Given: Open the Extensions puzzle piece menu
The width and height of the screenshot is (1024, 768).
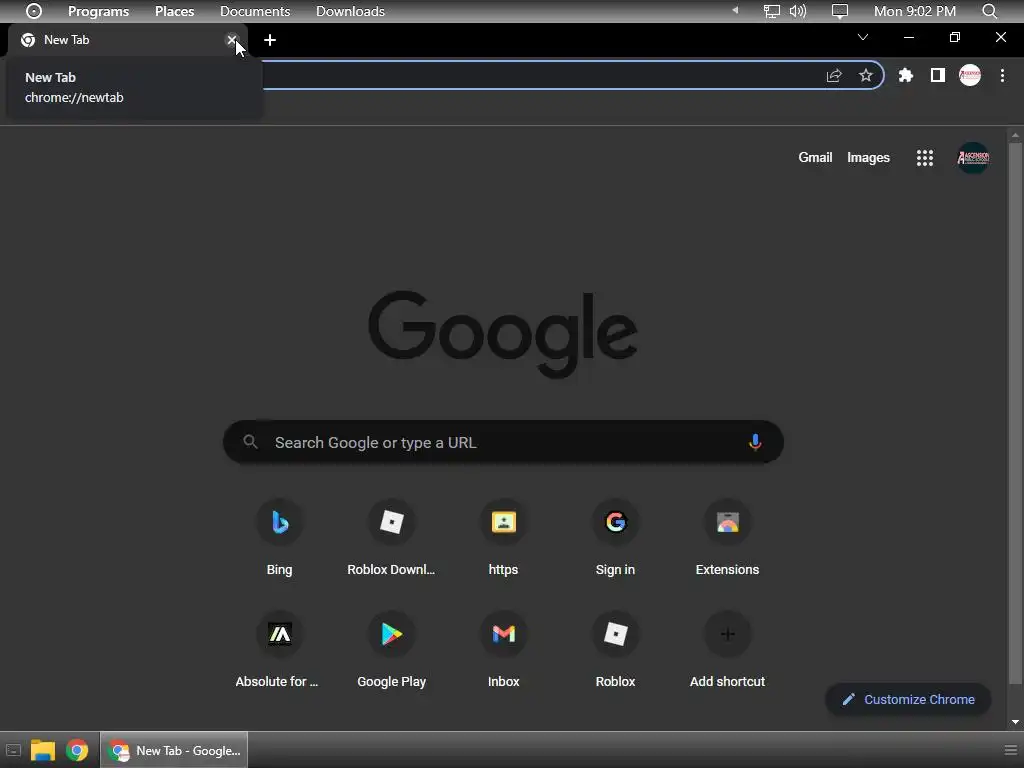Looking at the screenshot, I should (x=906, y=75).
